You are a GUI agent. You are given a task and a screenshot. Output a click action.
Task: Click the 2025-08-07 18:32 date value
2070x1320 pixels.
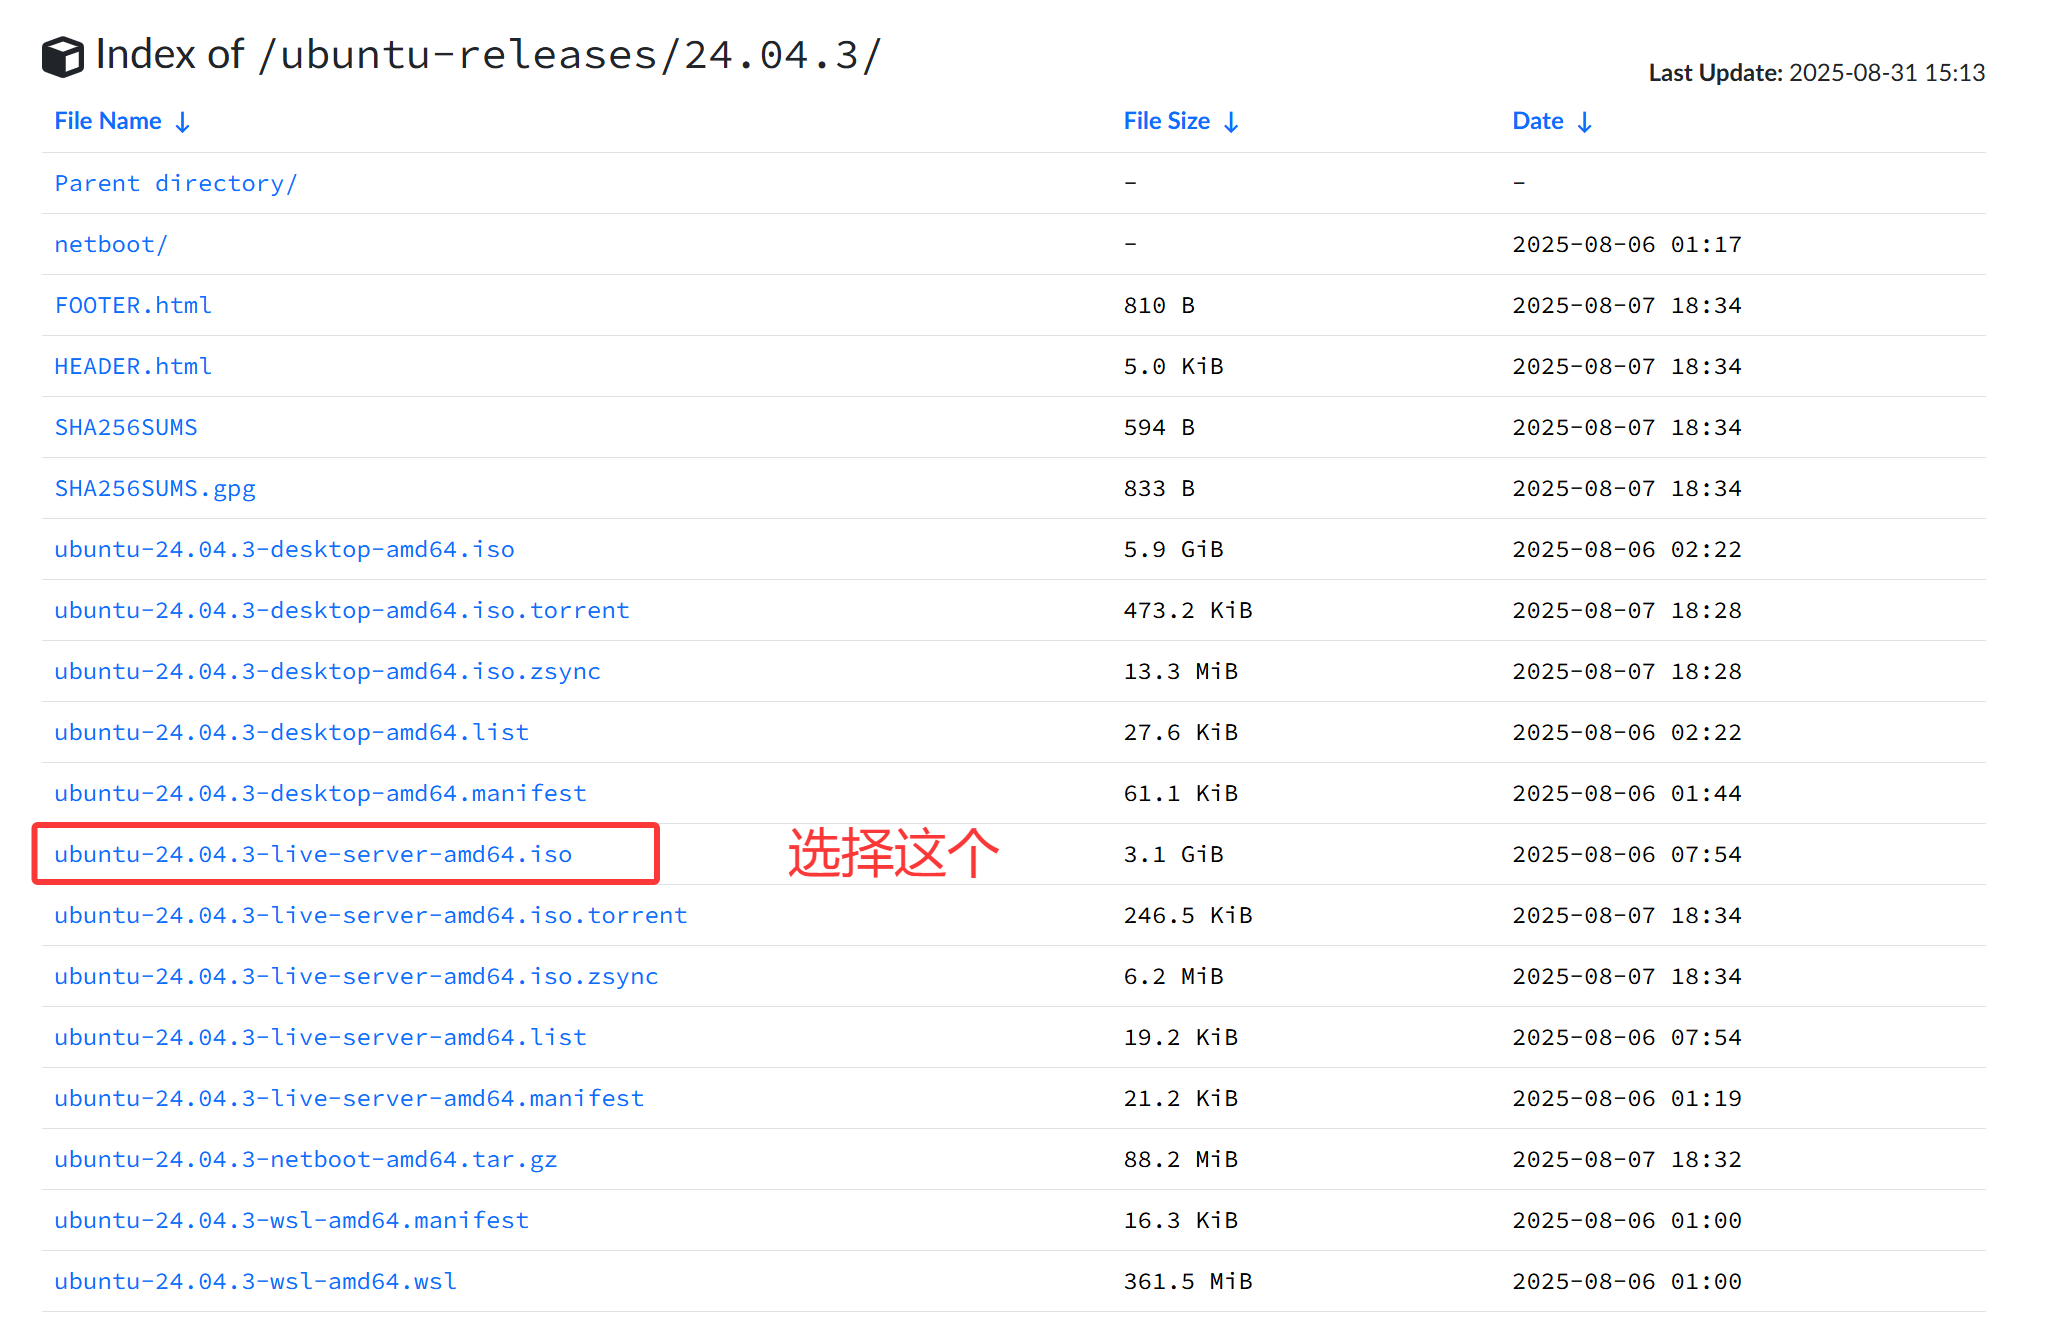[1627, 1159]
